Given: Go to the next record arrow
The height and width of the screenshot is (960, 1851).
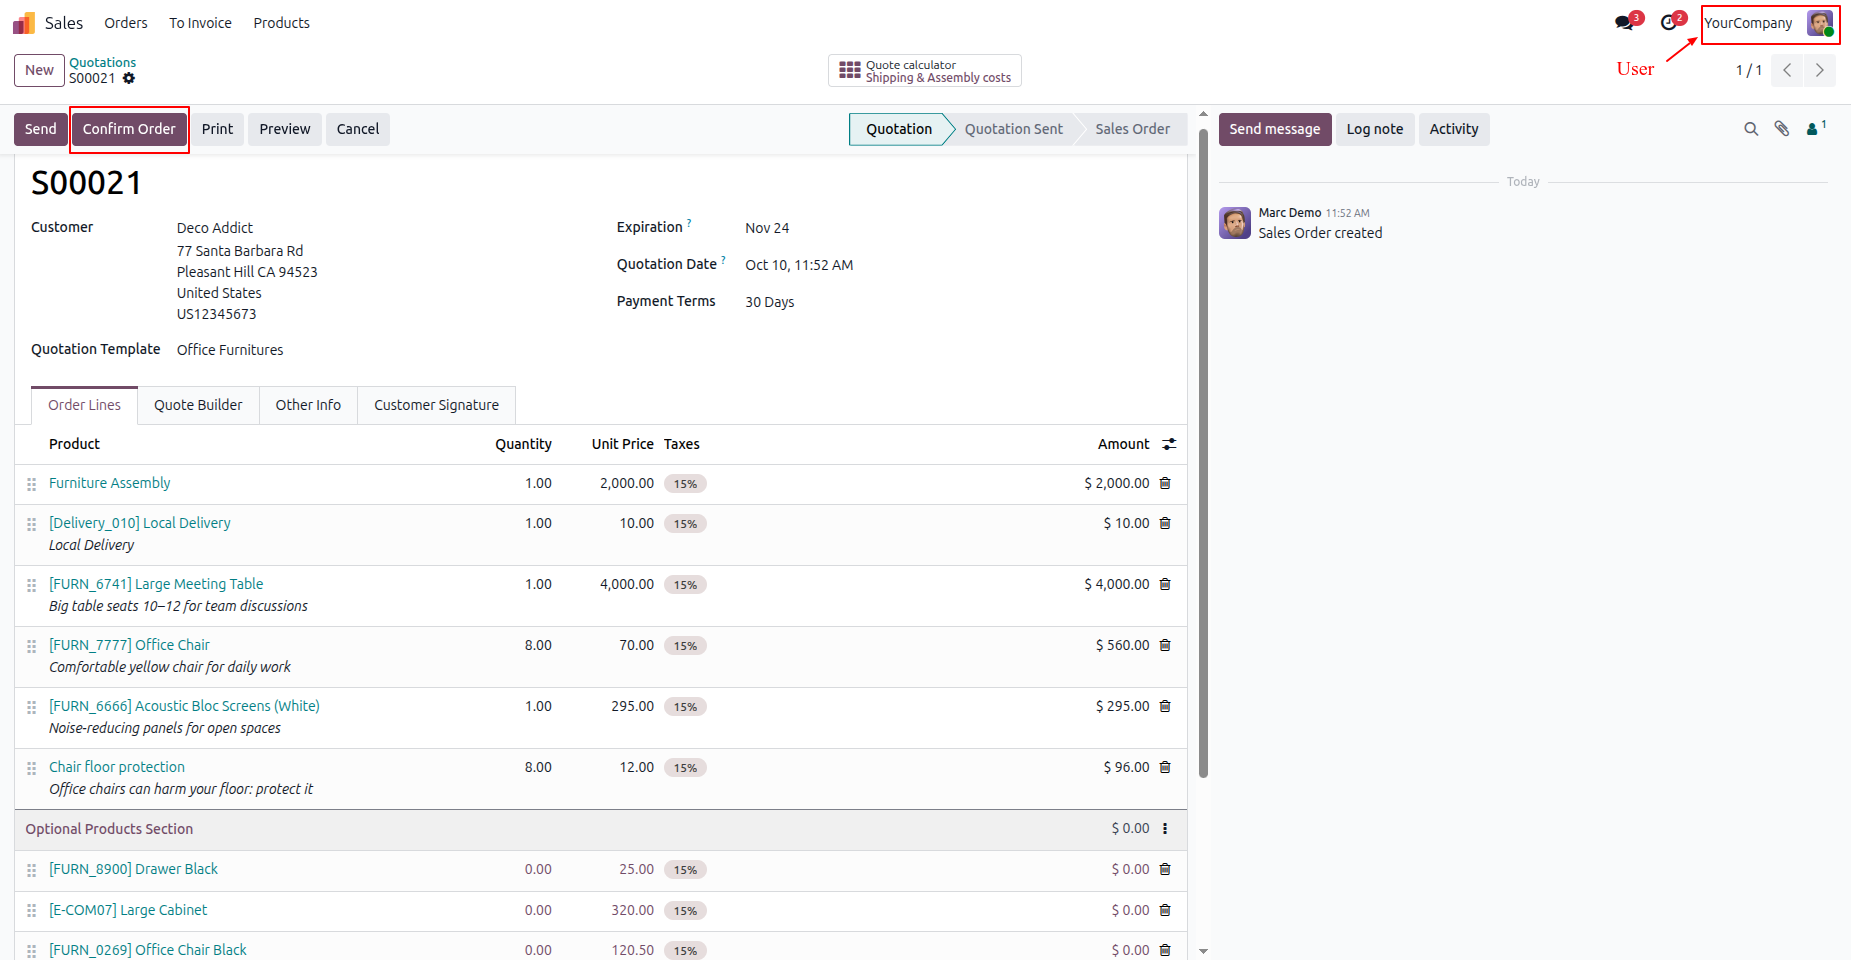Looking at the screenshot, I should coord(1820,70).
